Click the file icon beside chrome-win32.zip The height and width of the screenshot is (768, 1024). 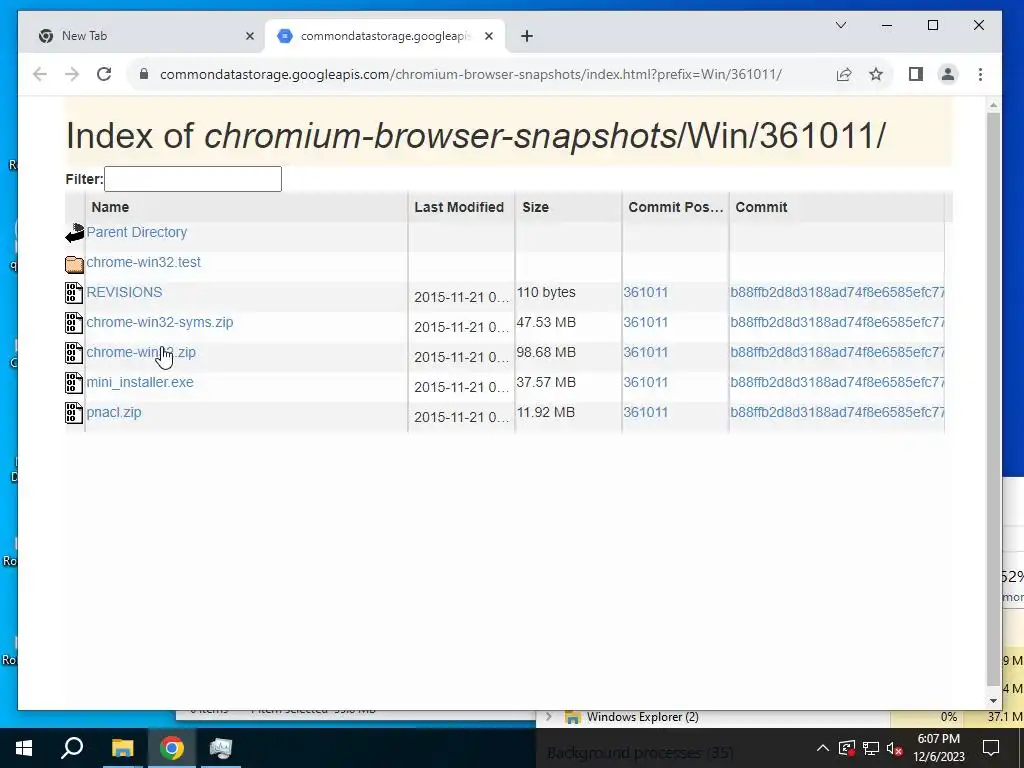(x=74, y=353)
